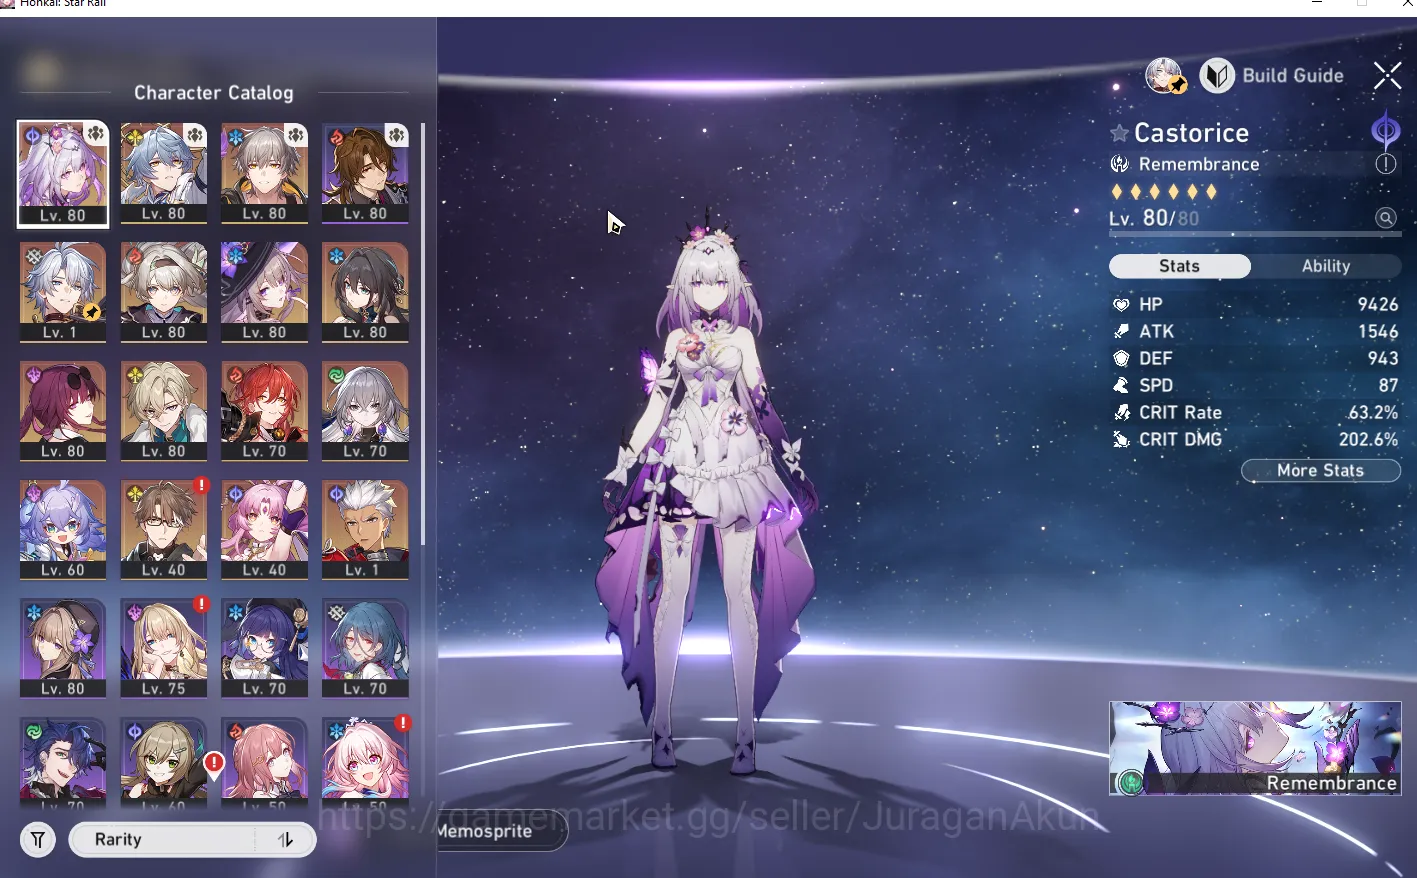Screen dimensions: 1417x878
Task: Click the team badge on Sunday's portrait
Action: click(x=195, y=134)
